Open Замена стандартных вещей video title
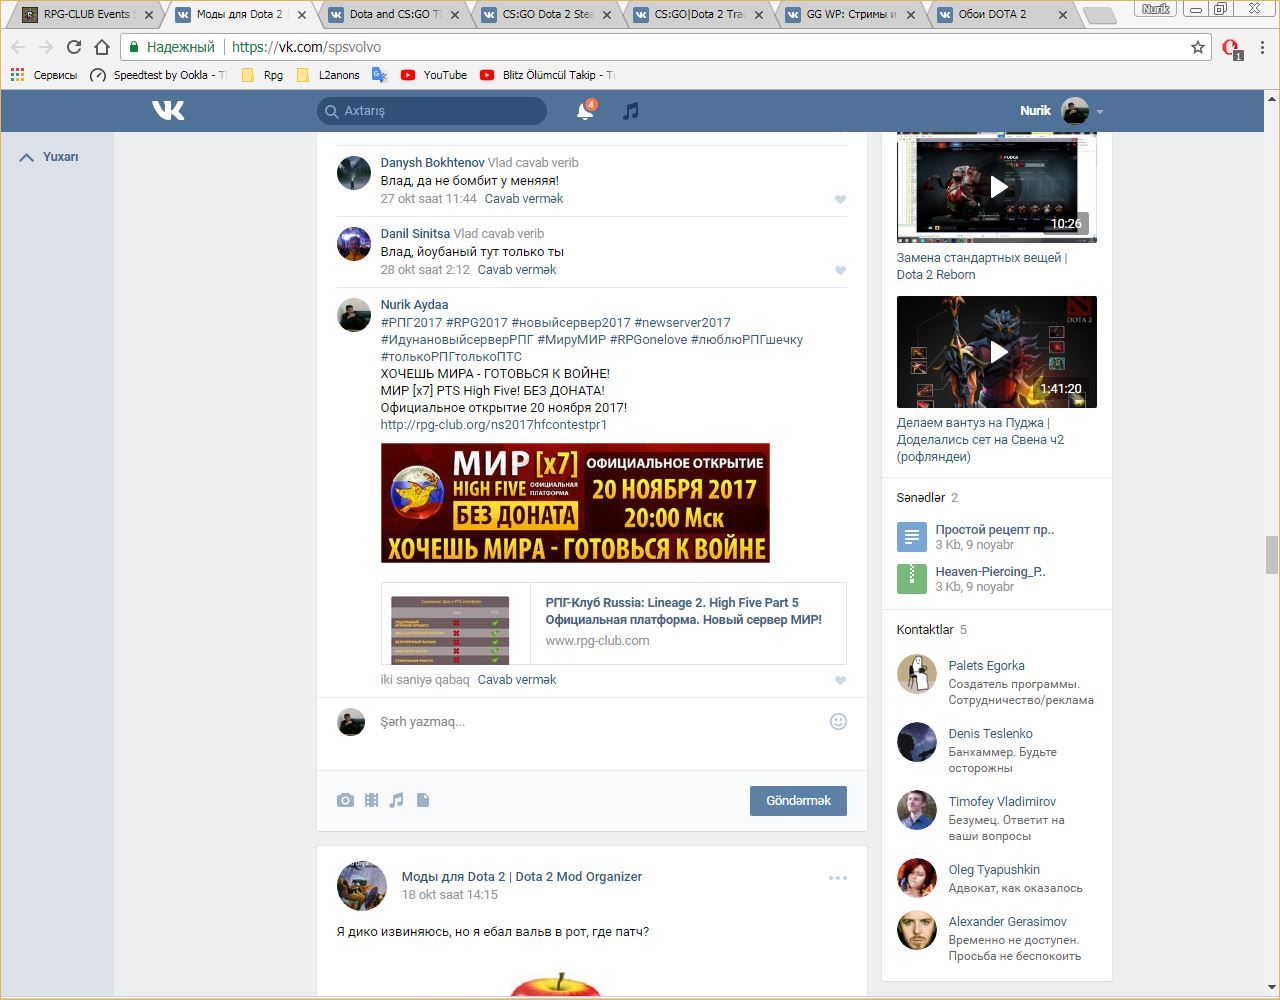Image resolution: width=1280 pixels, height=1000 pixels. [982, 266]
